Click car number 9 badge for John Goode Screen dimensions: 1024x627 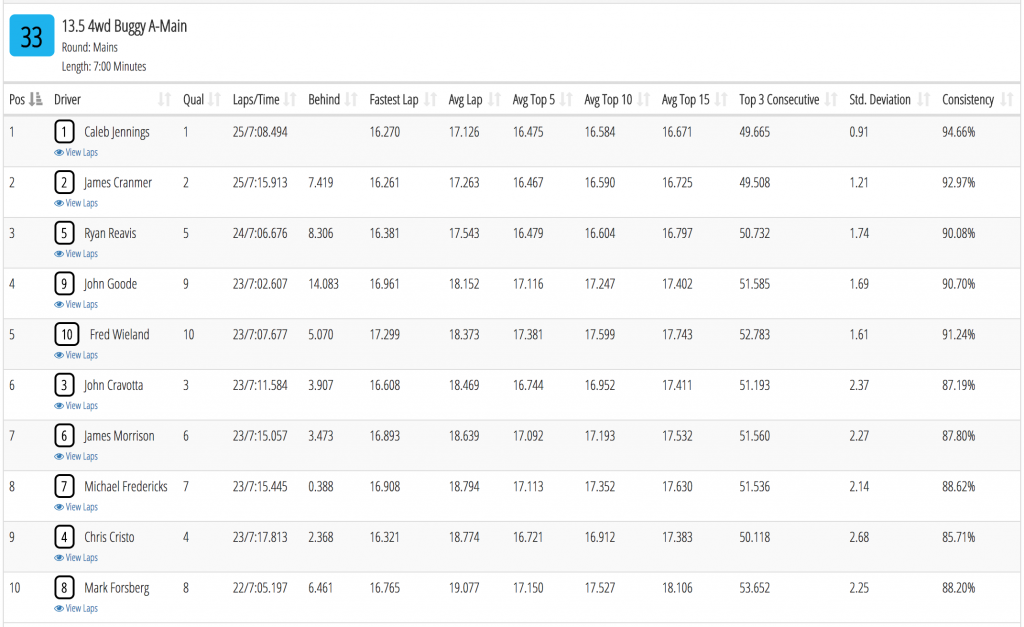pos(64,284)
